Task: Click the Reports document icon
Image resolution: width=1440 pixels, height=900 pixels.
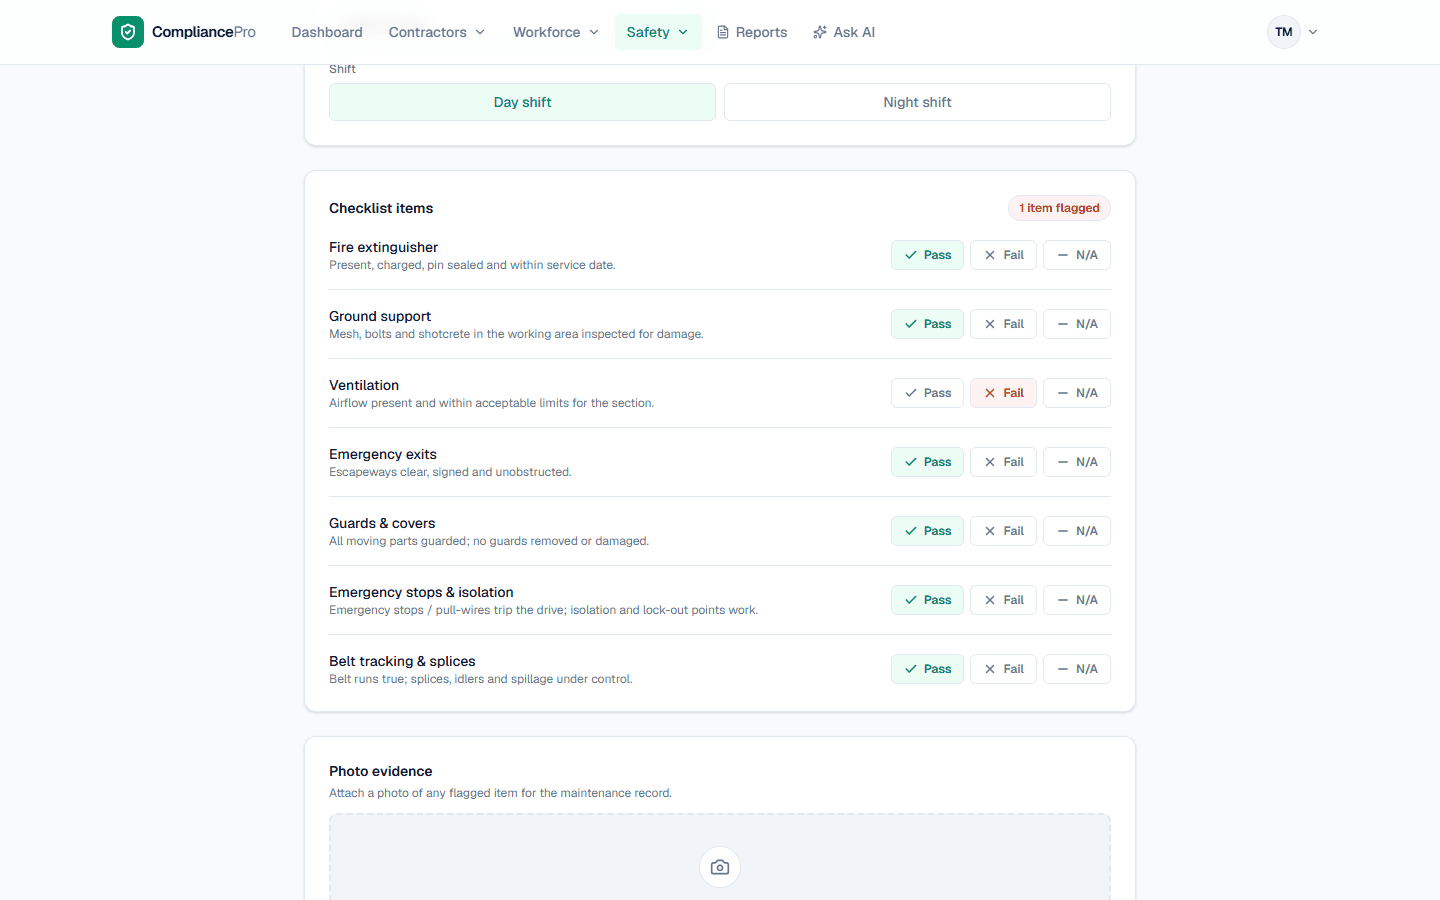Action: (723, 32)
